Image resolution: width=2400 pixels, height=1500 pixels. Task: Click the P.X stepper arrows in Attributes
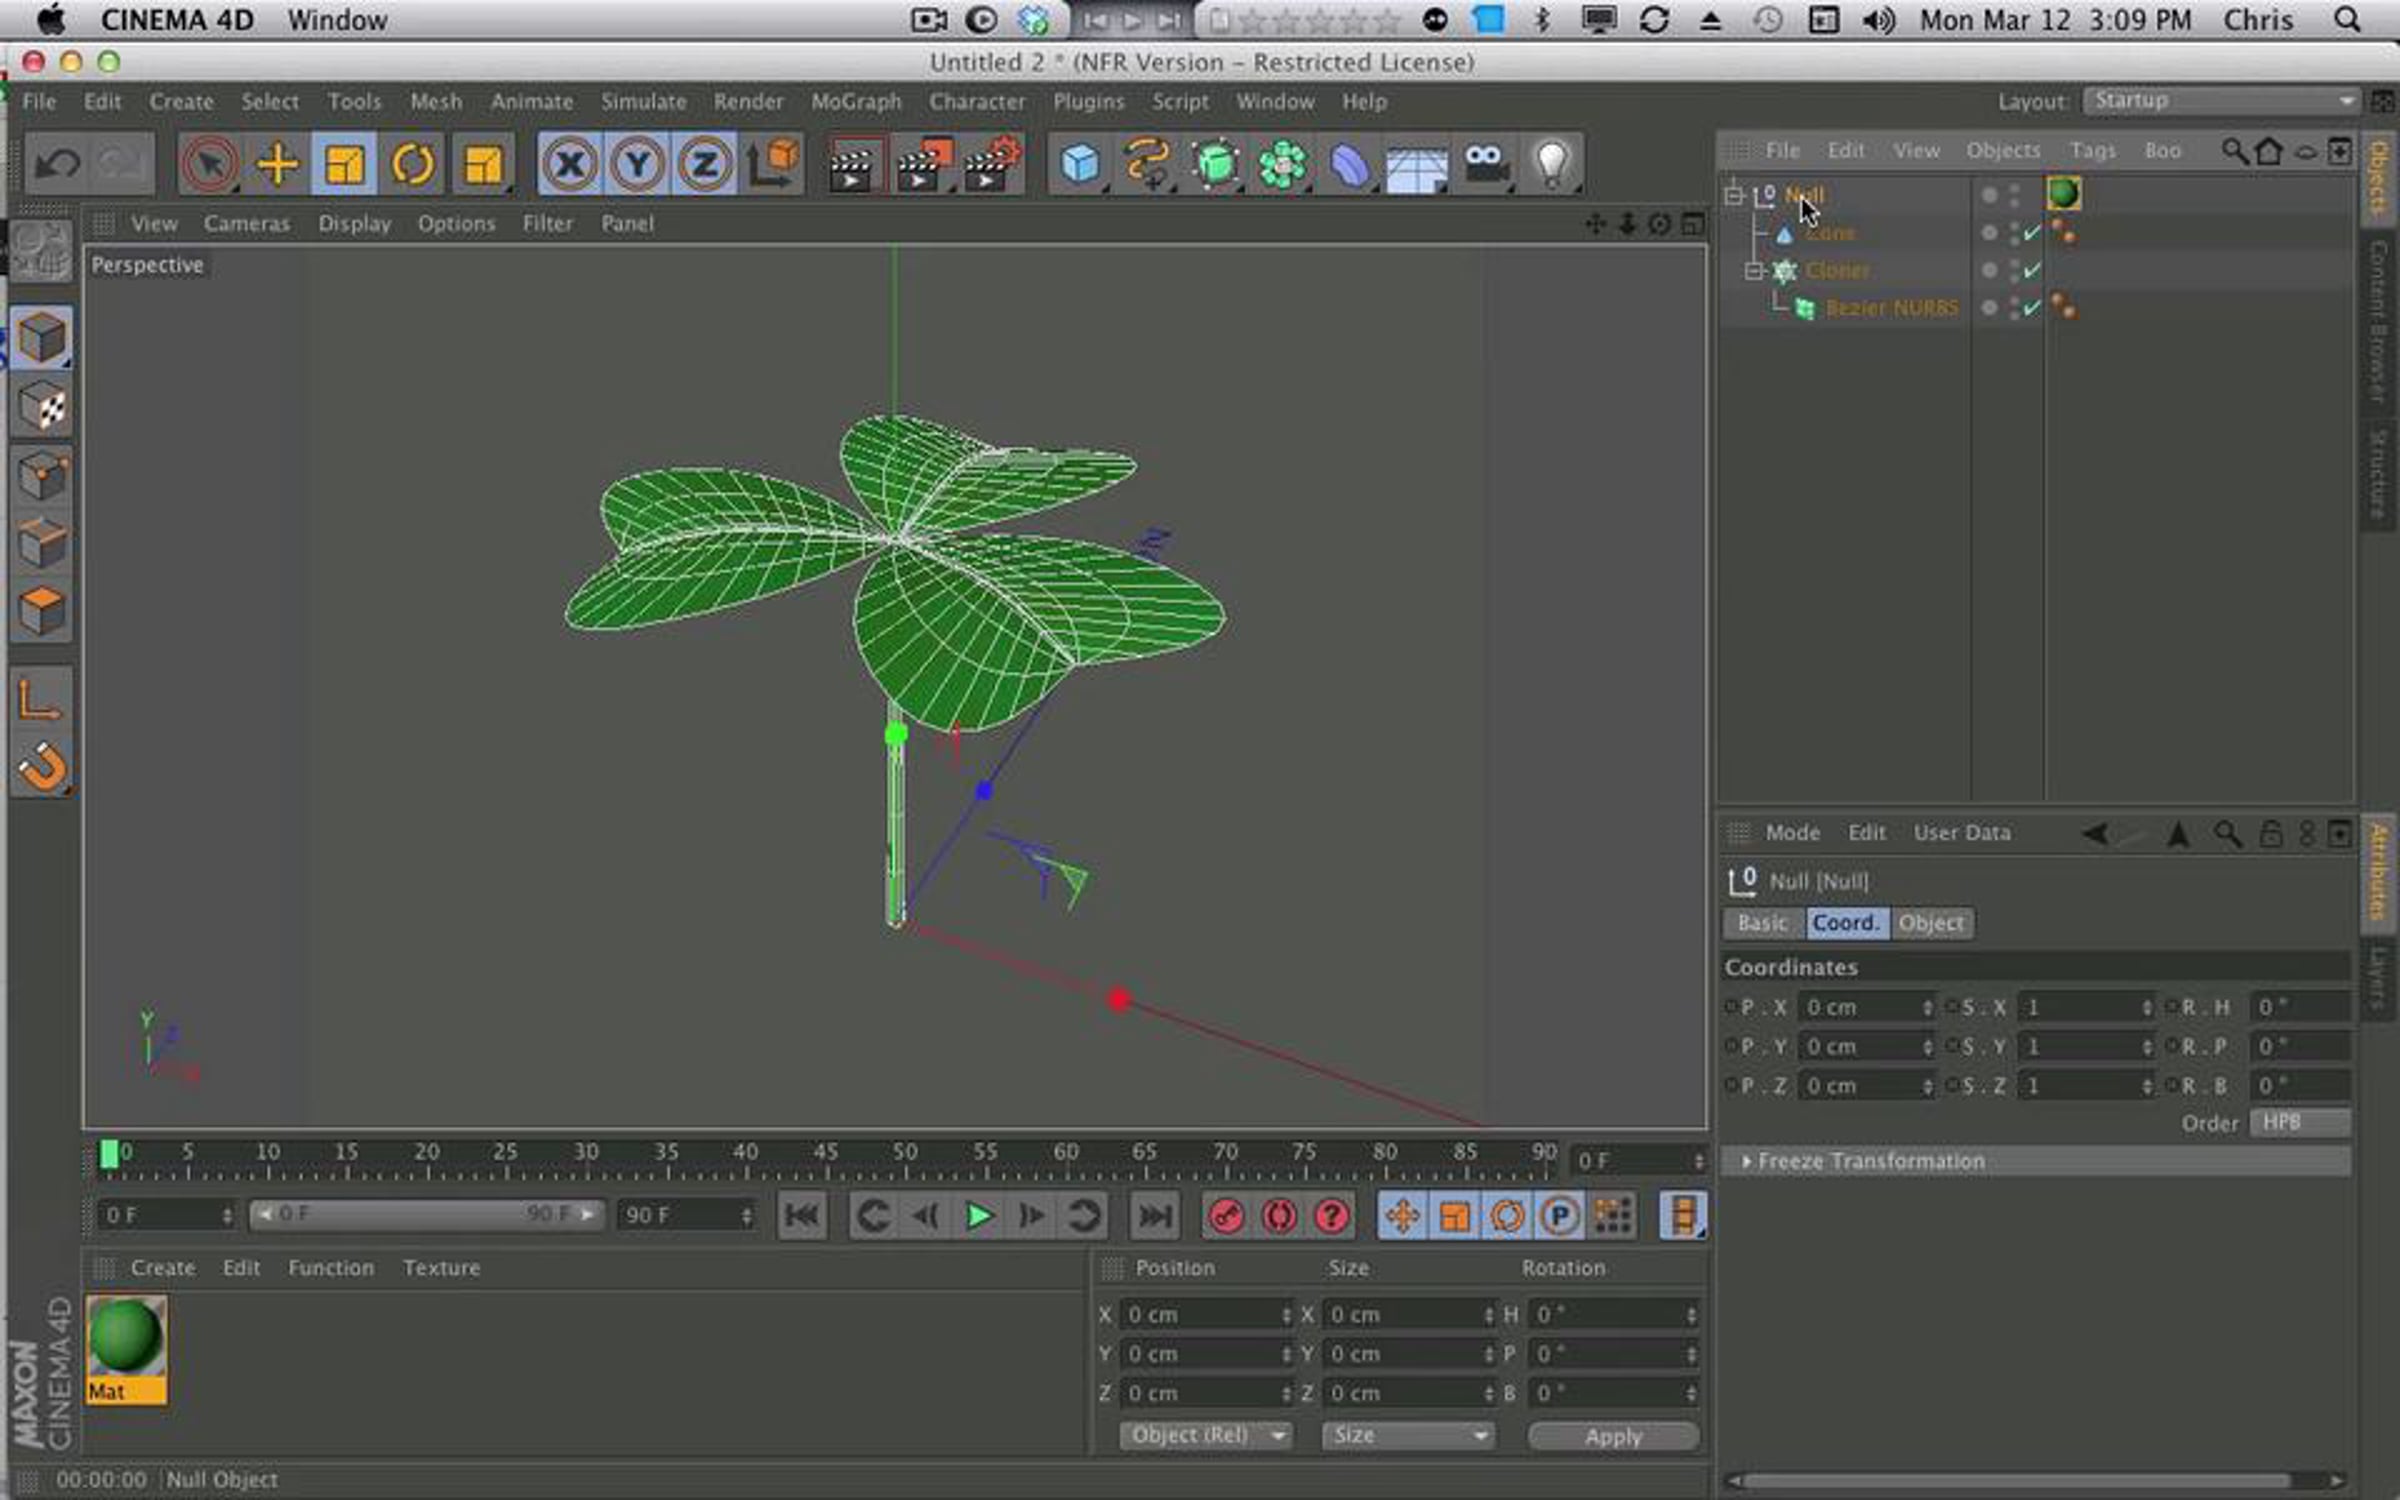(1927, 1007)
